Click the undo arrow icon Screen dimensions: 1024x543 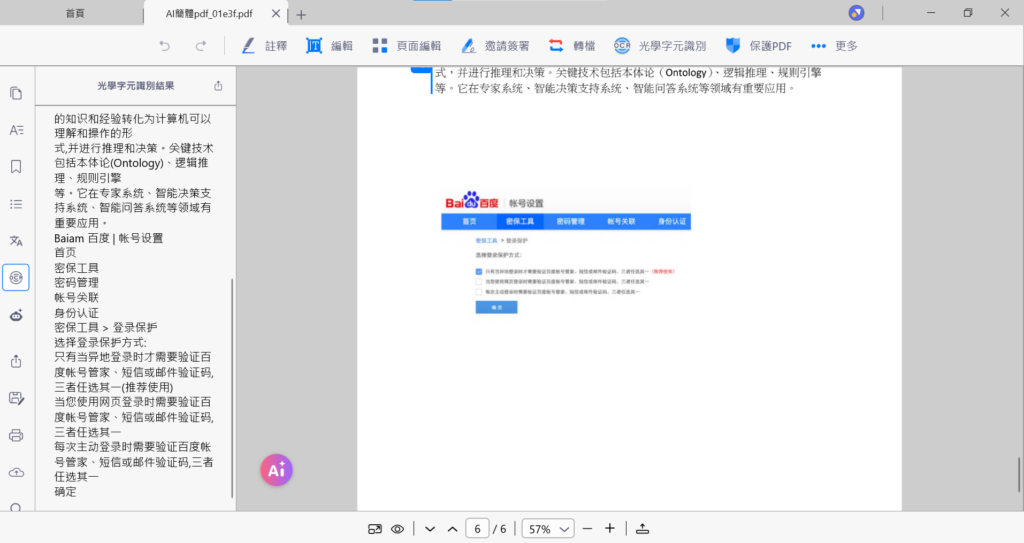tap(165, 46)
